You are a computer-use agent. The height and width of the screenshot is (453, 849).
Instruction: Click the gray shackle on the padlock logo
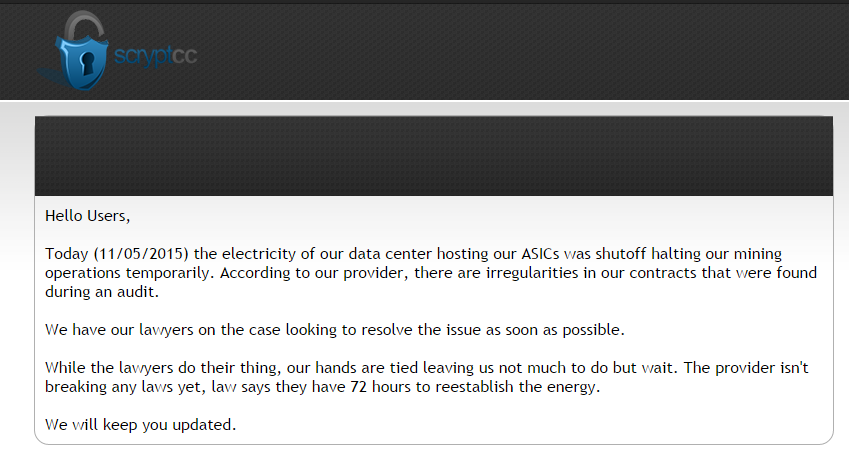point(83,25)
